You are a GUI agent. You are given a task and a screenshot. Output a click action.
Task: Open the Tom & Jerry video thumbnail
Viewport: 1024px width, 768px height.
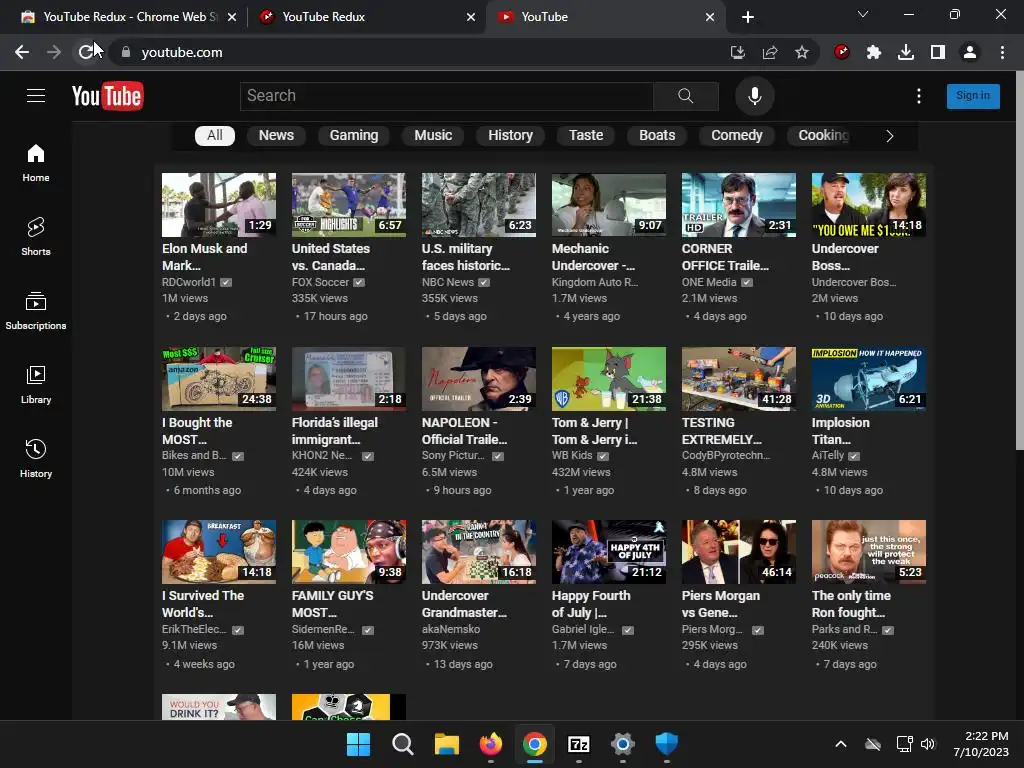pos(609,379)
